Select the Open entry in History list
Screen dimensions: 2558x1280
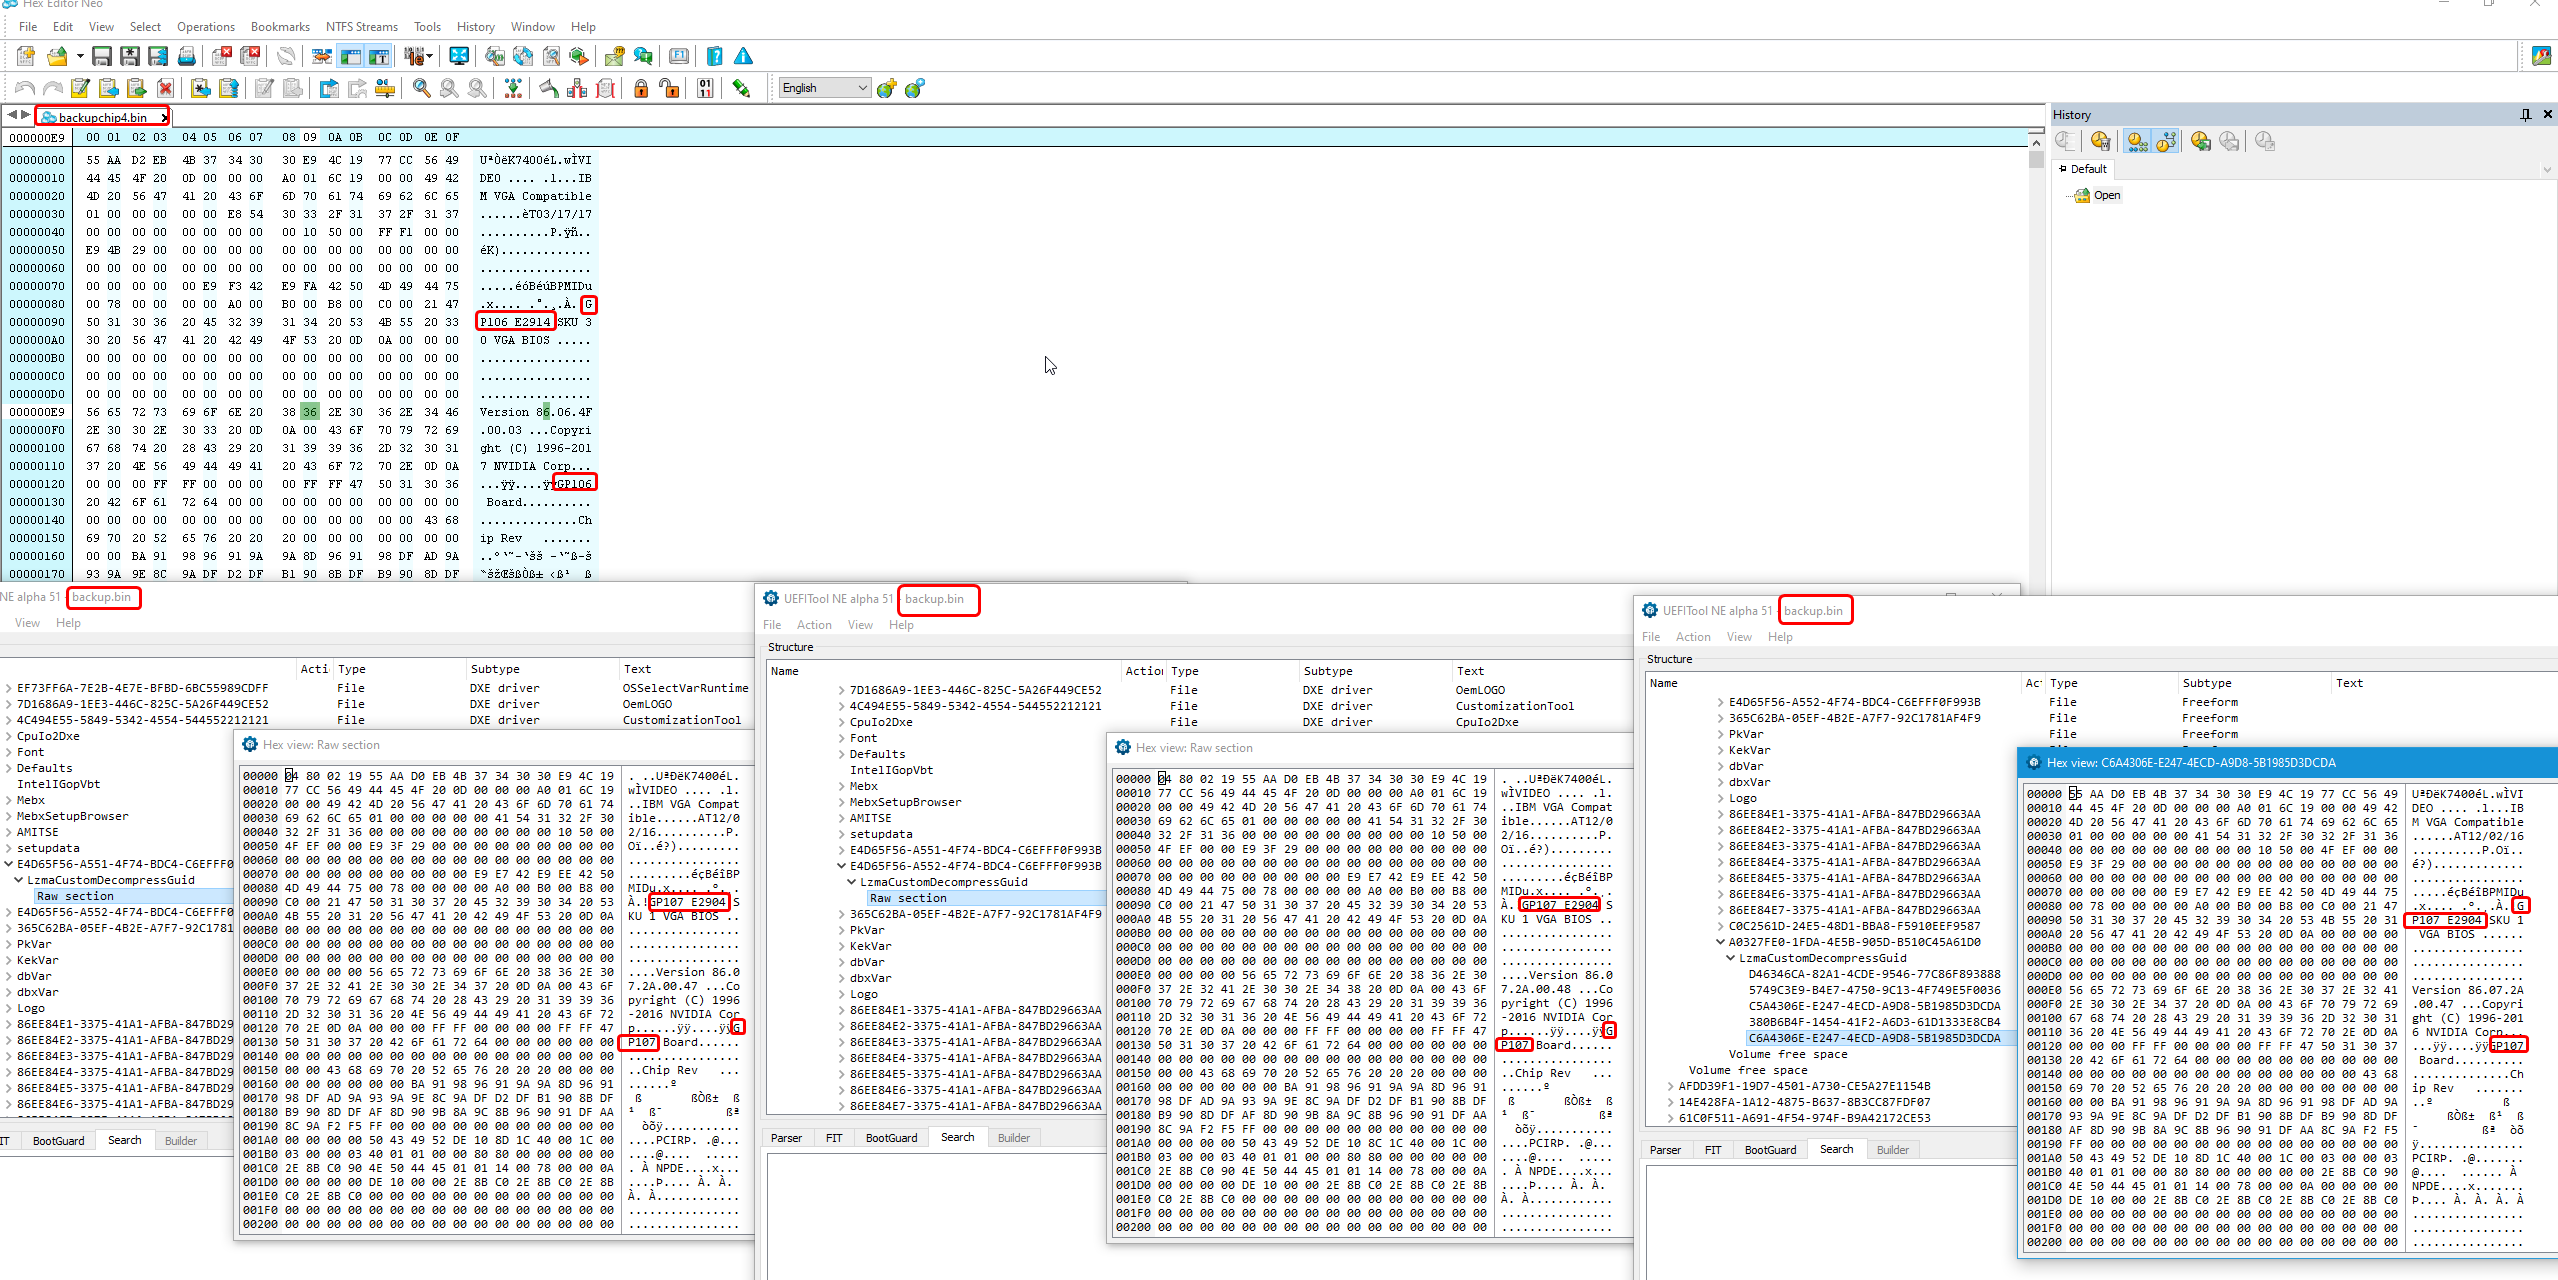click(2107, 195)
